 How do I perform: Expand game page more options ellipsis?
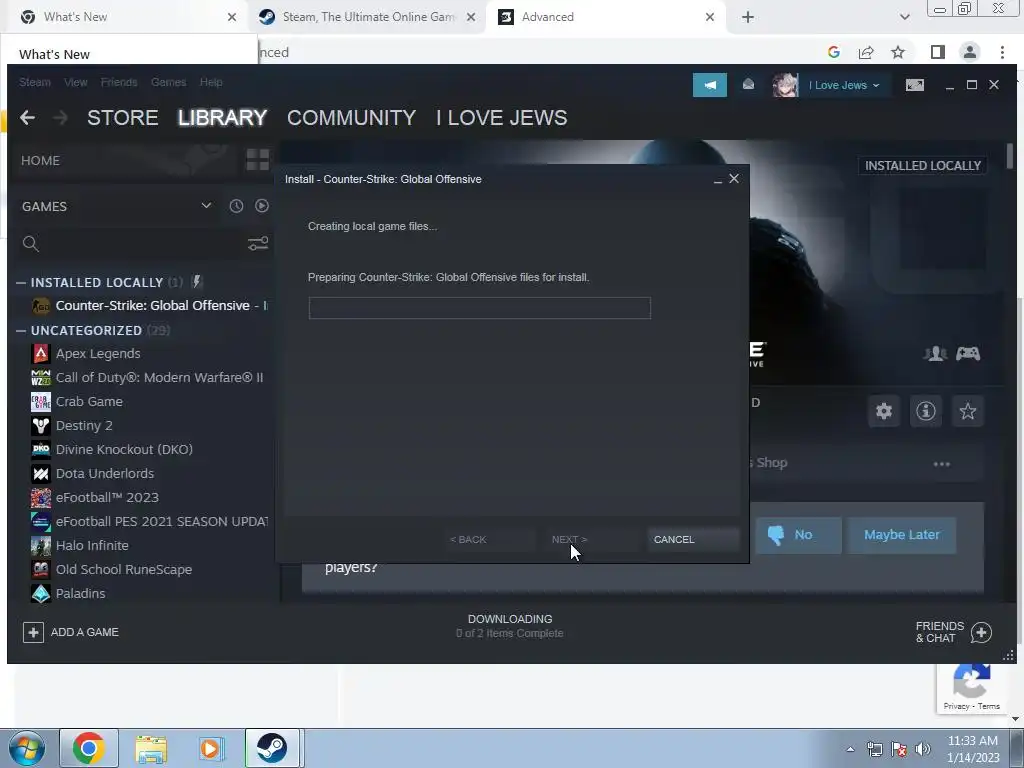pos(942,464)
